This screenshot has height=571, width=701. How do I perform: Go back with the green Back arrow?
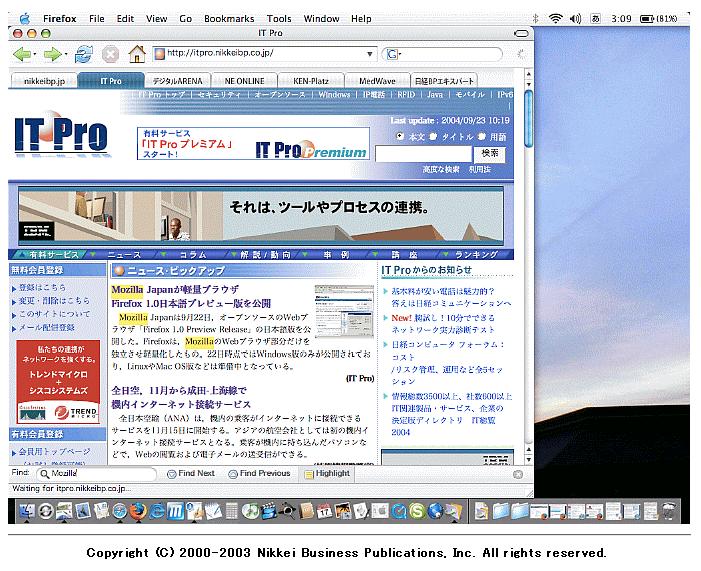pyautogui.click(x=21, y=55)
